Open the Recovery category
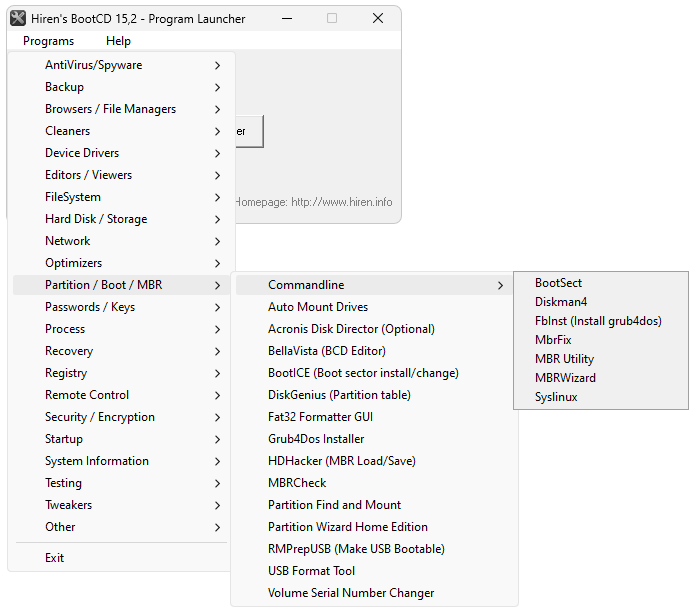 point(69,351)
